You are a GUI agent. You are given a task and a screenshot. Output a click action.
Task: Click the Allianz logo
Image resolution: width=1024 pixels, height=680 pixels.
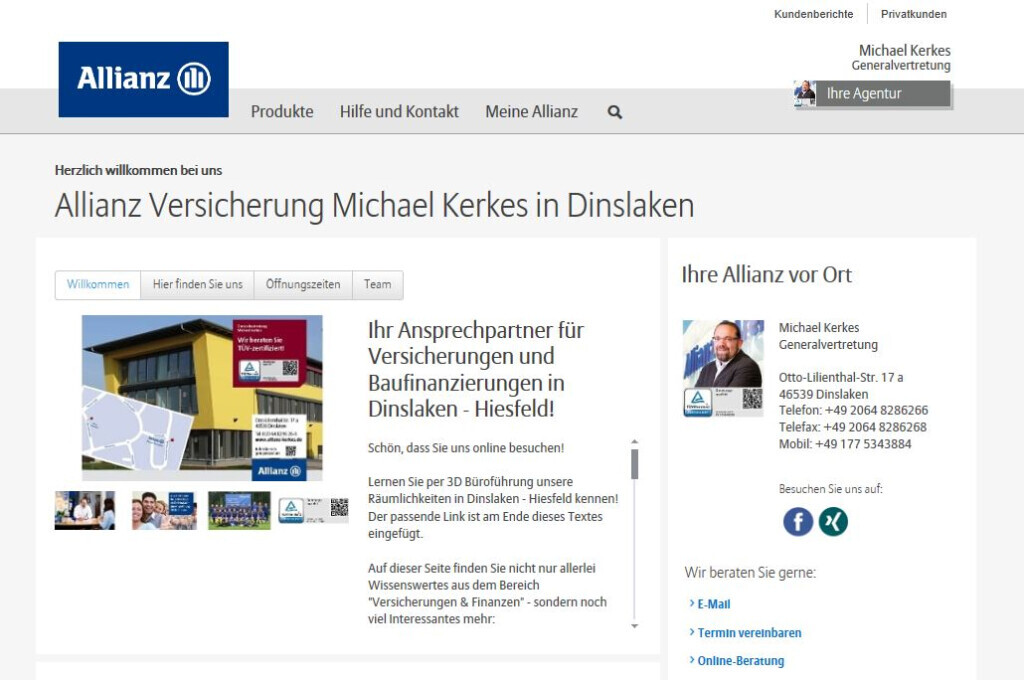click(142, 78)
